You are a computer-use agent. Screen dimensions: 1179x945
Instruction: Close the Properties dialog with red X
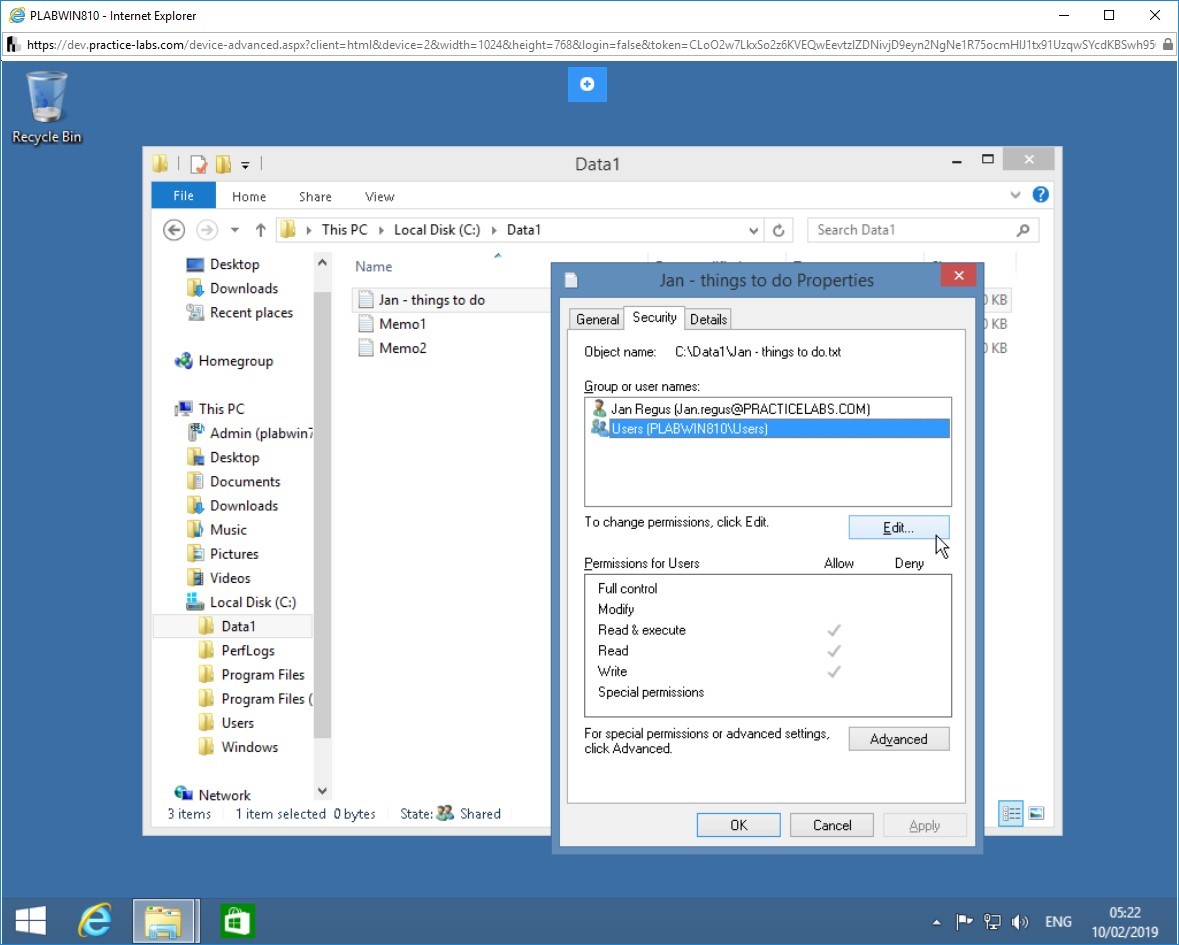click(x=959, y=275)
